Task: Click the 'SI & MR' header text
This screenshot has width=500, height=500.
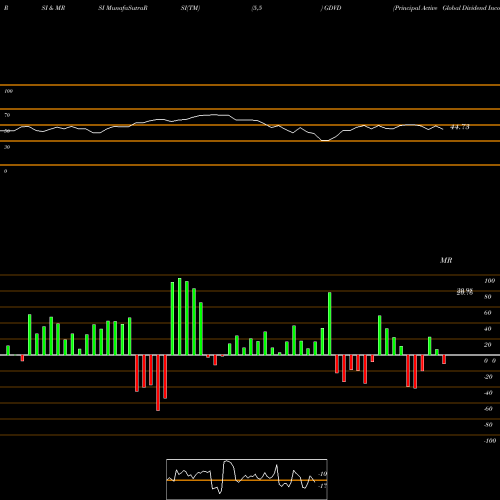Action: pos(53,8)
